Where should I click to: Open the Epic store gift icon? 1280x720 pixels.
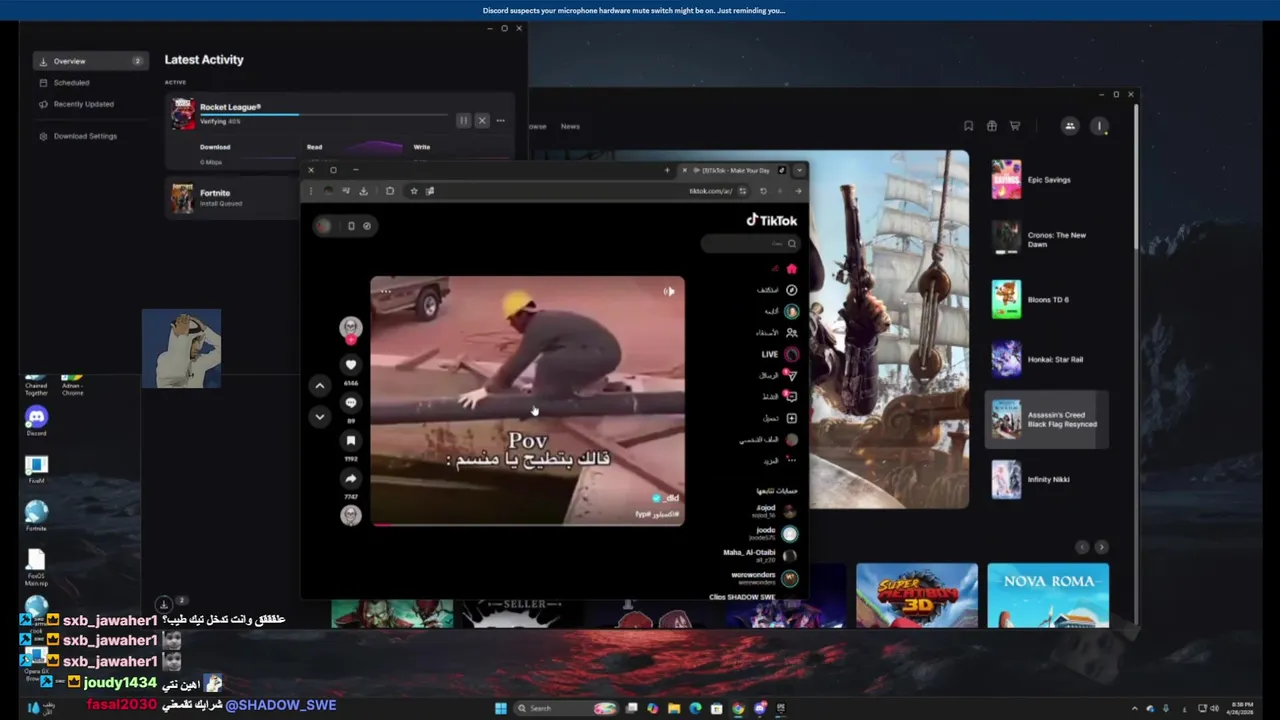point(992,126)
